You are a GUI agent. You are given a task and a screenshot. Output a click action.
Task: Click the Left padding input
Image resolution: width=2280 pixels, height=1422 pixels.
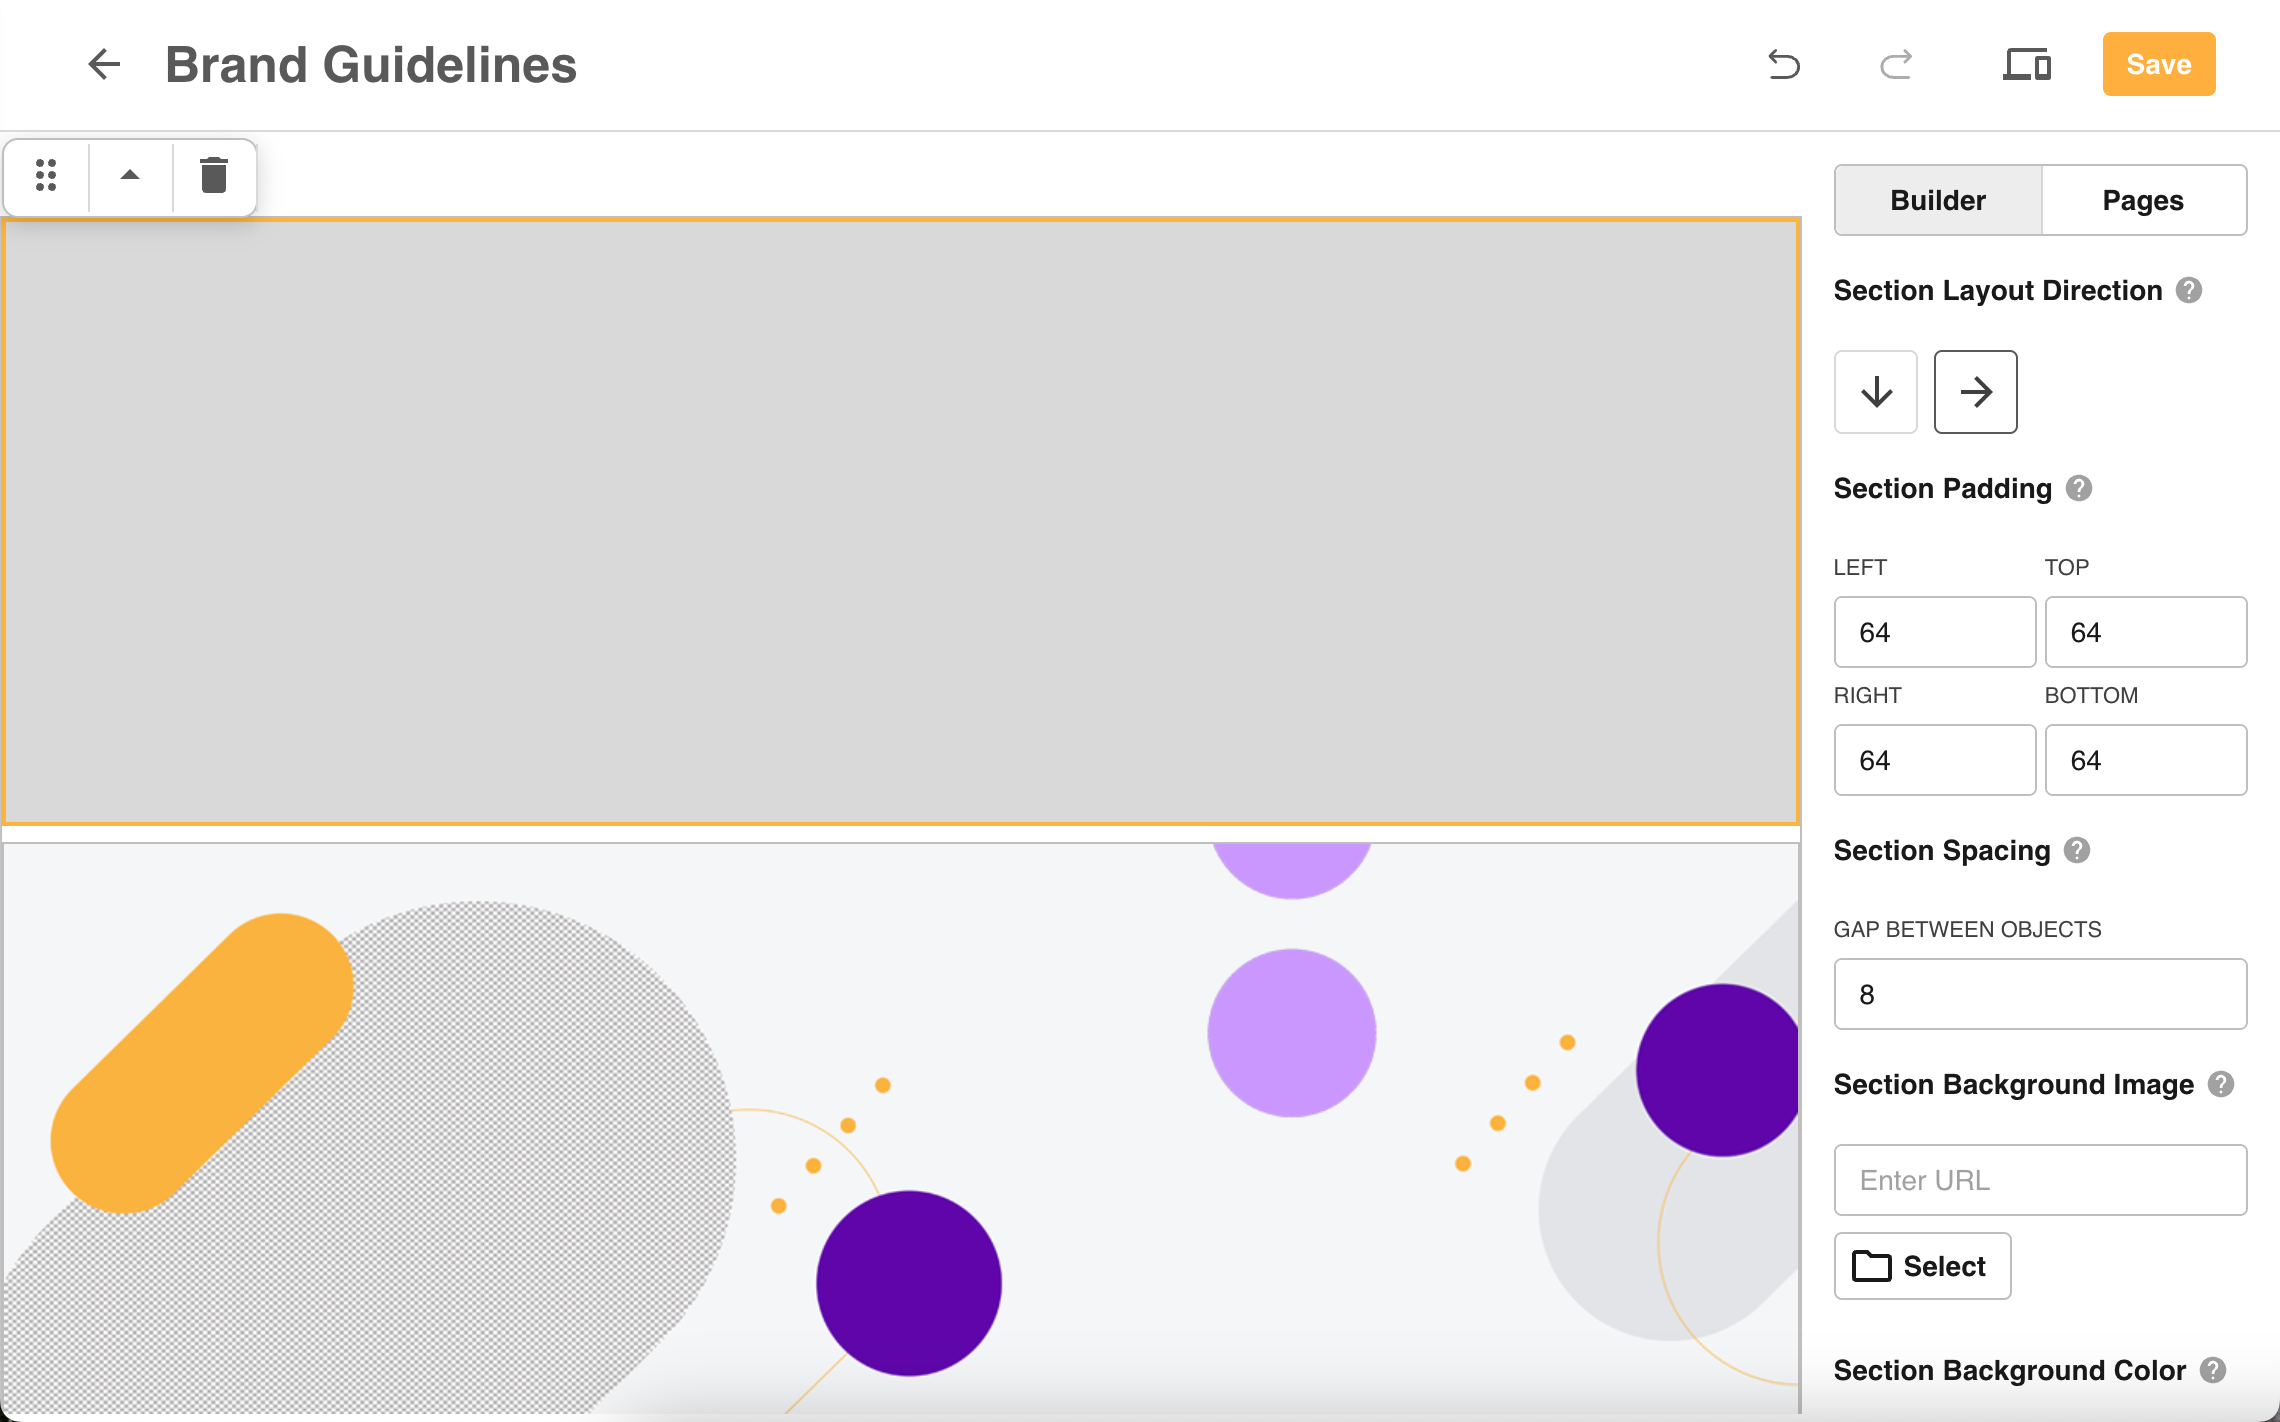[x=1934, y=632]
